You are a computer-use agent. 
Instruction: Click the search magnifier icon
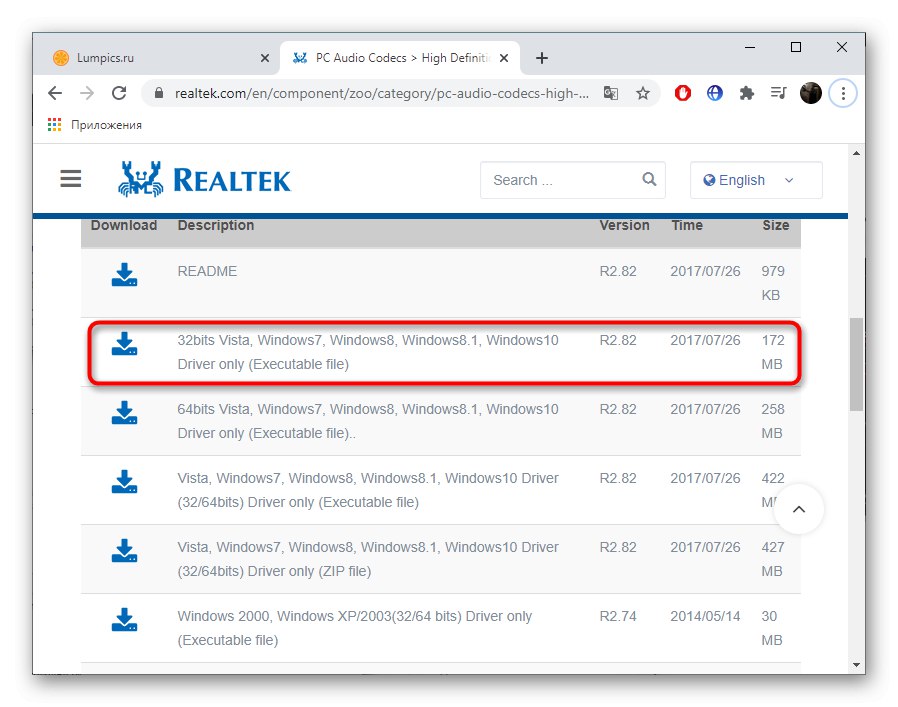point(649,179)
